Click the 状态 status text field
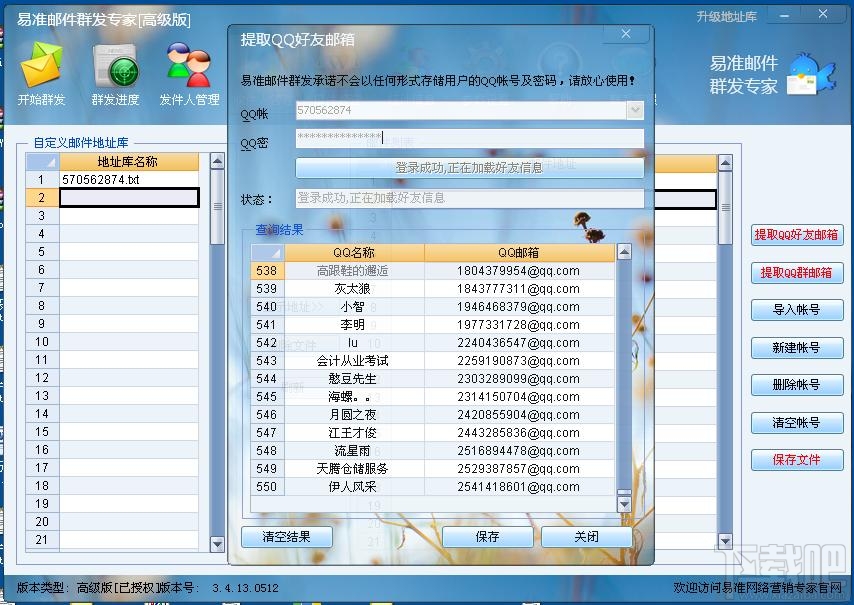Viewport: 854px width, 605px height. coord(469,198)
